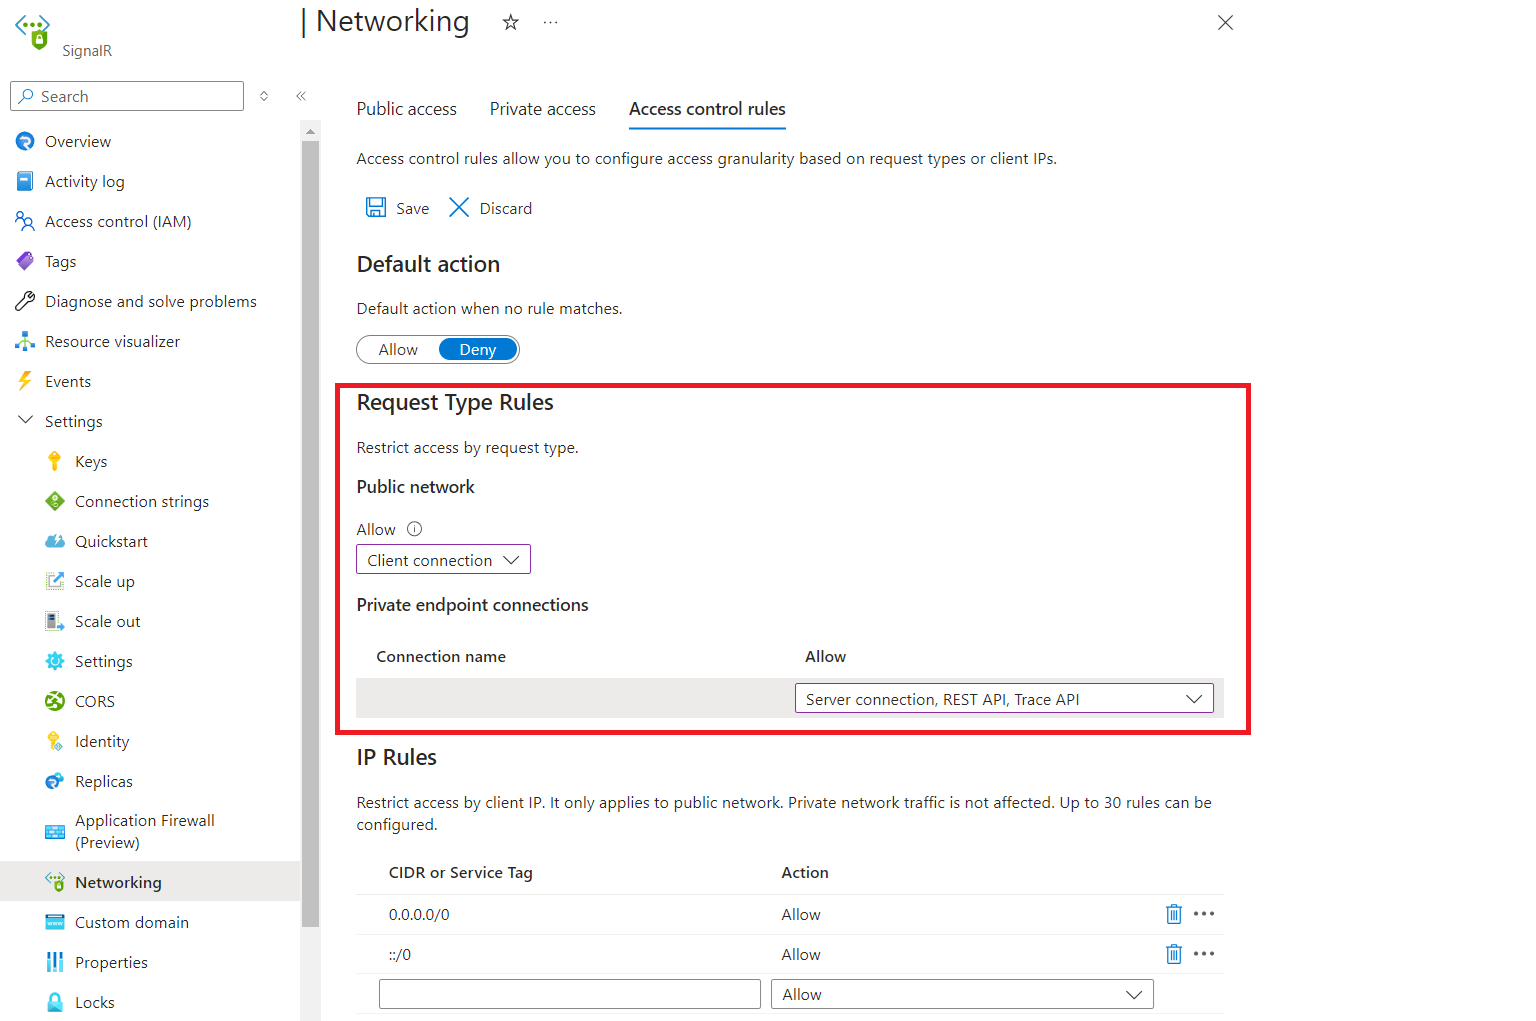Collapse the Settings section in sidebar

coord(24,420)
